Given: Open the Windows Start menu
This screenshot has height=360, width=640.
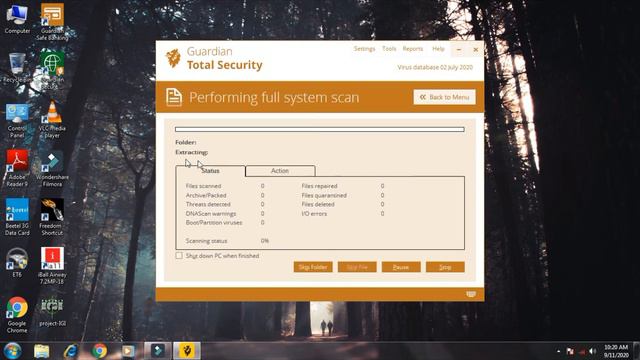Looking at the screenshot, I should click(13, 351).
